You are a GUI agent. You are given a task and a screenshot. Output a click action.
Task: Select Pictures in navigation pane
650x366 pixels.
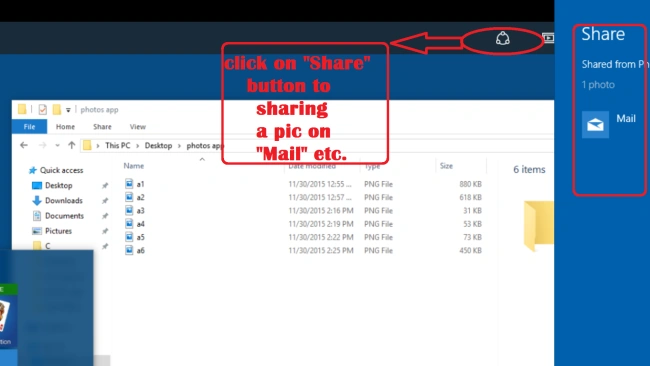click(58, 231)
